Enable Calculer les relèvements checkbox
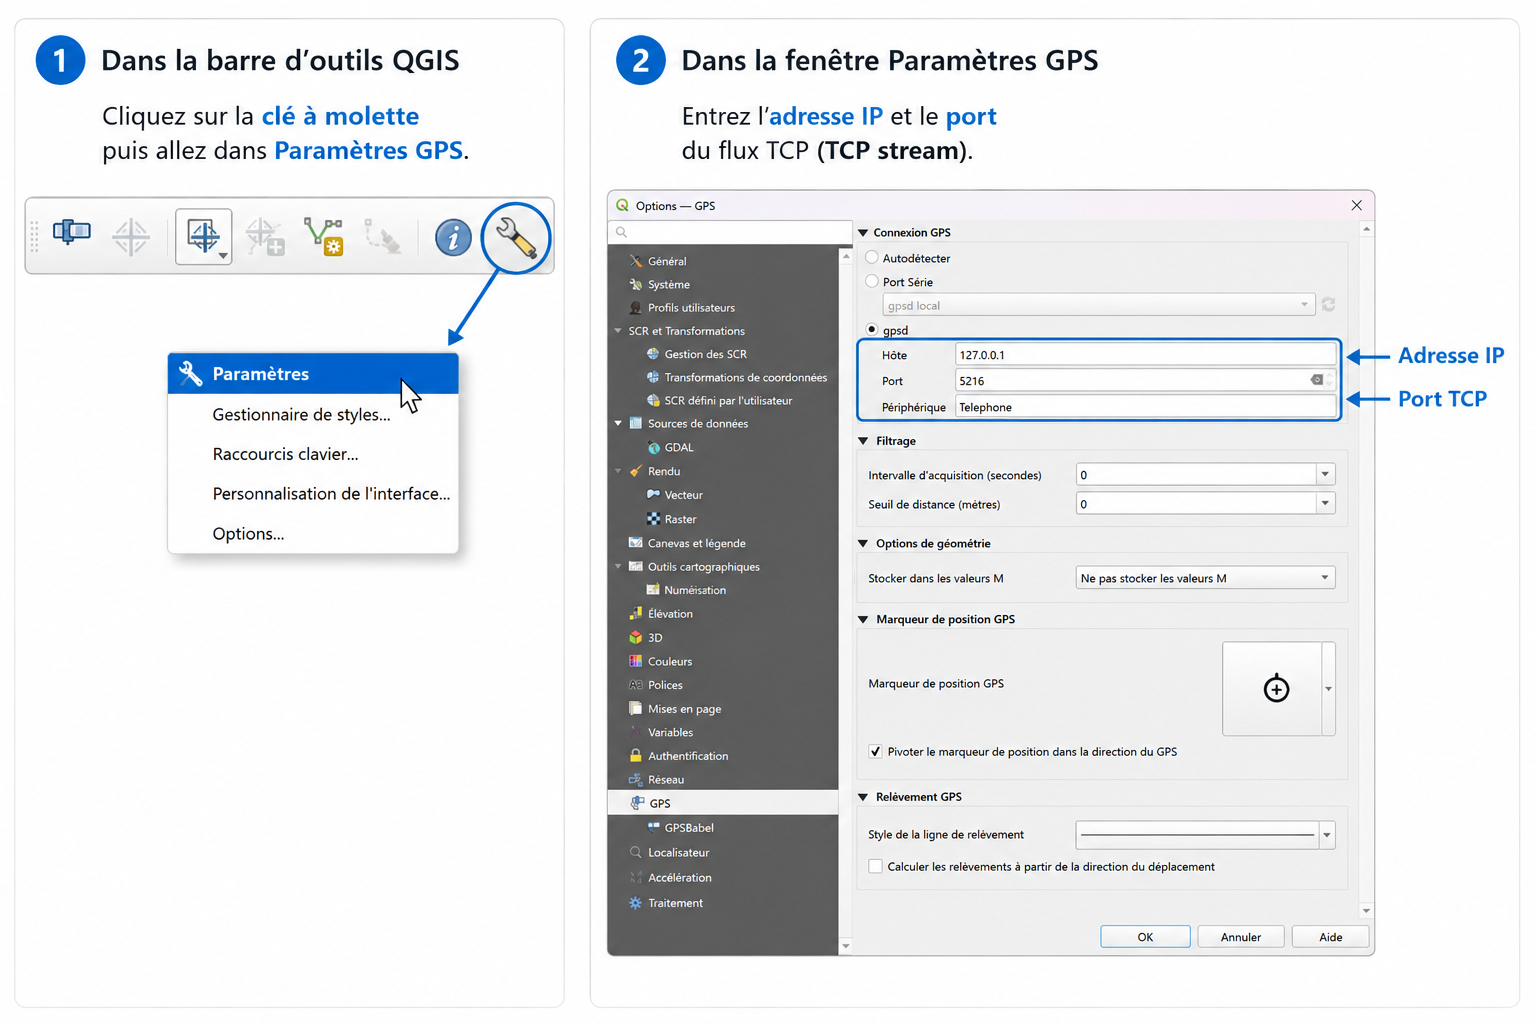1536x1024 pixels. point(875,867)
